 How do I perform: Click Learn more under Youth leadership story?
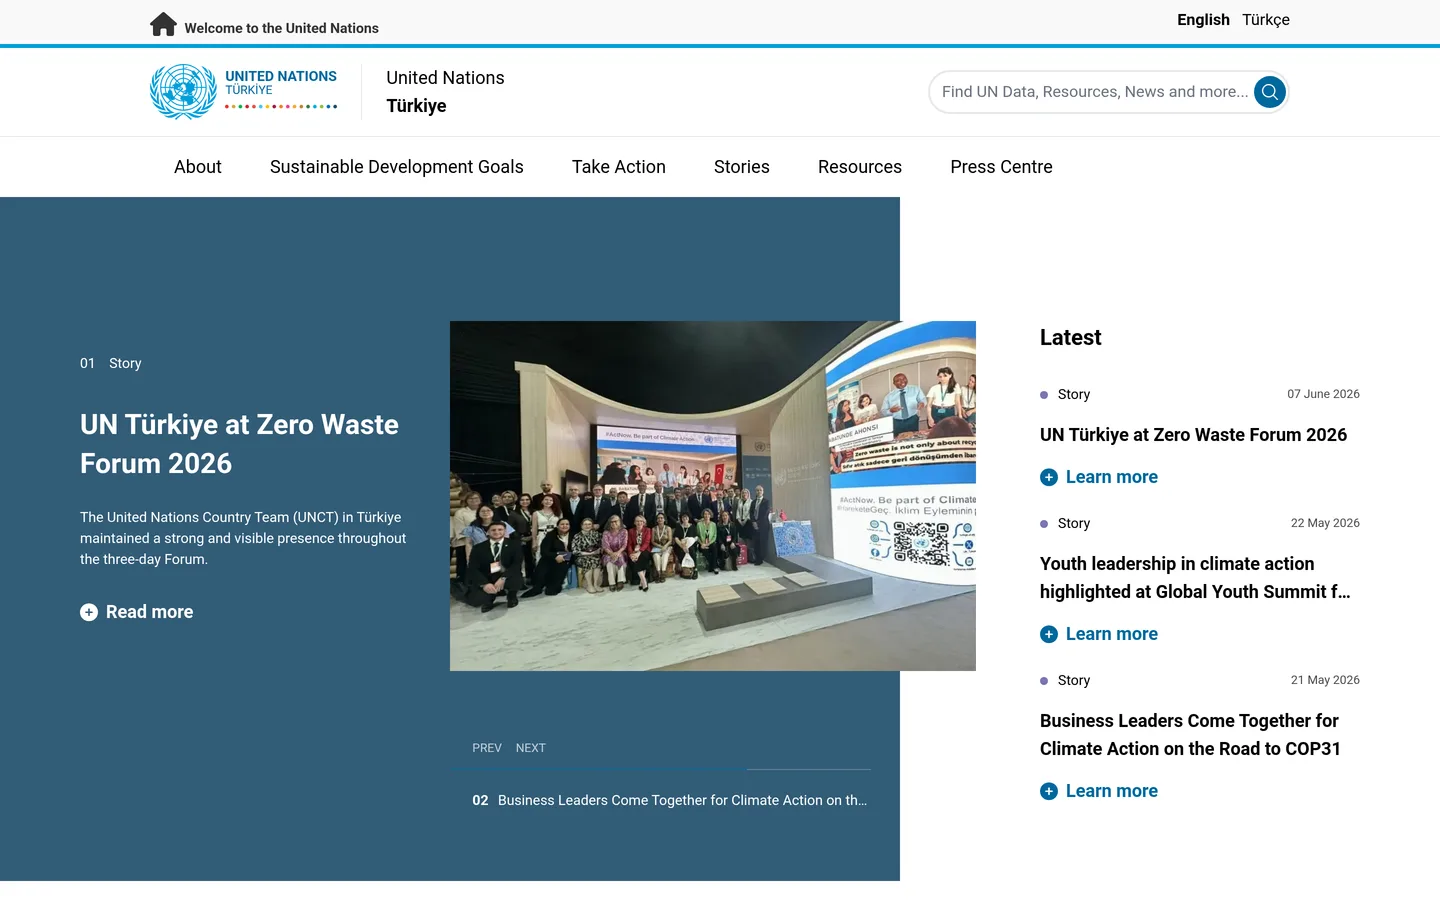(1112, 634)
